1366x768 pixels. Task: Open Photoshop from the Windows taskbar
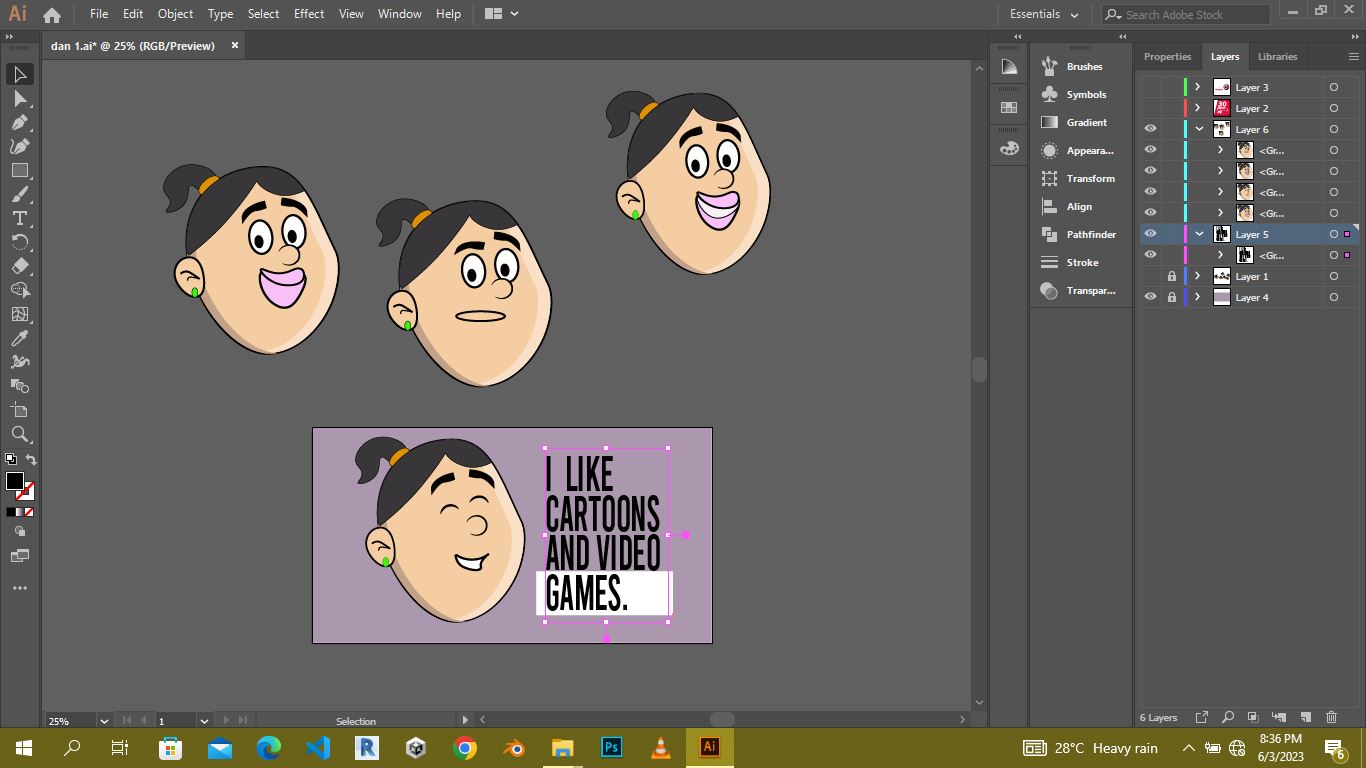[611, 747]
